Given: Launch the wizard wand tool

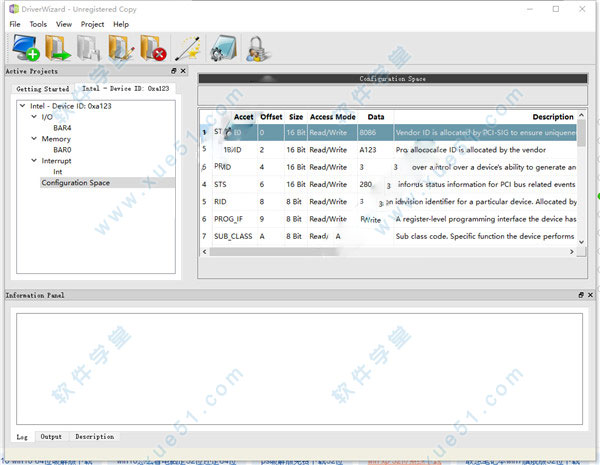Looking at the screenshot, I should point(187,48).
